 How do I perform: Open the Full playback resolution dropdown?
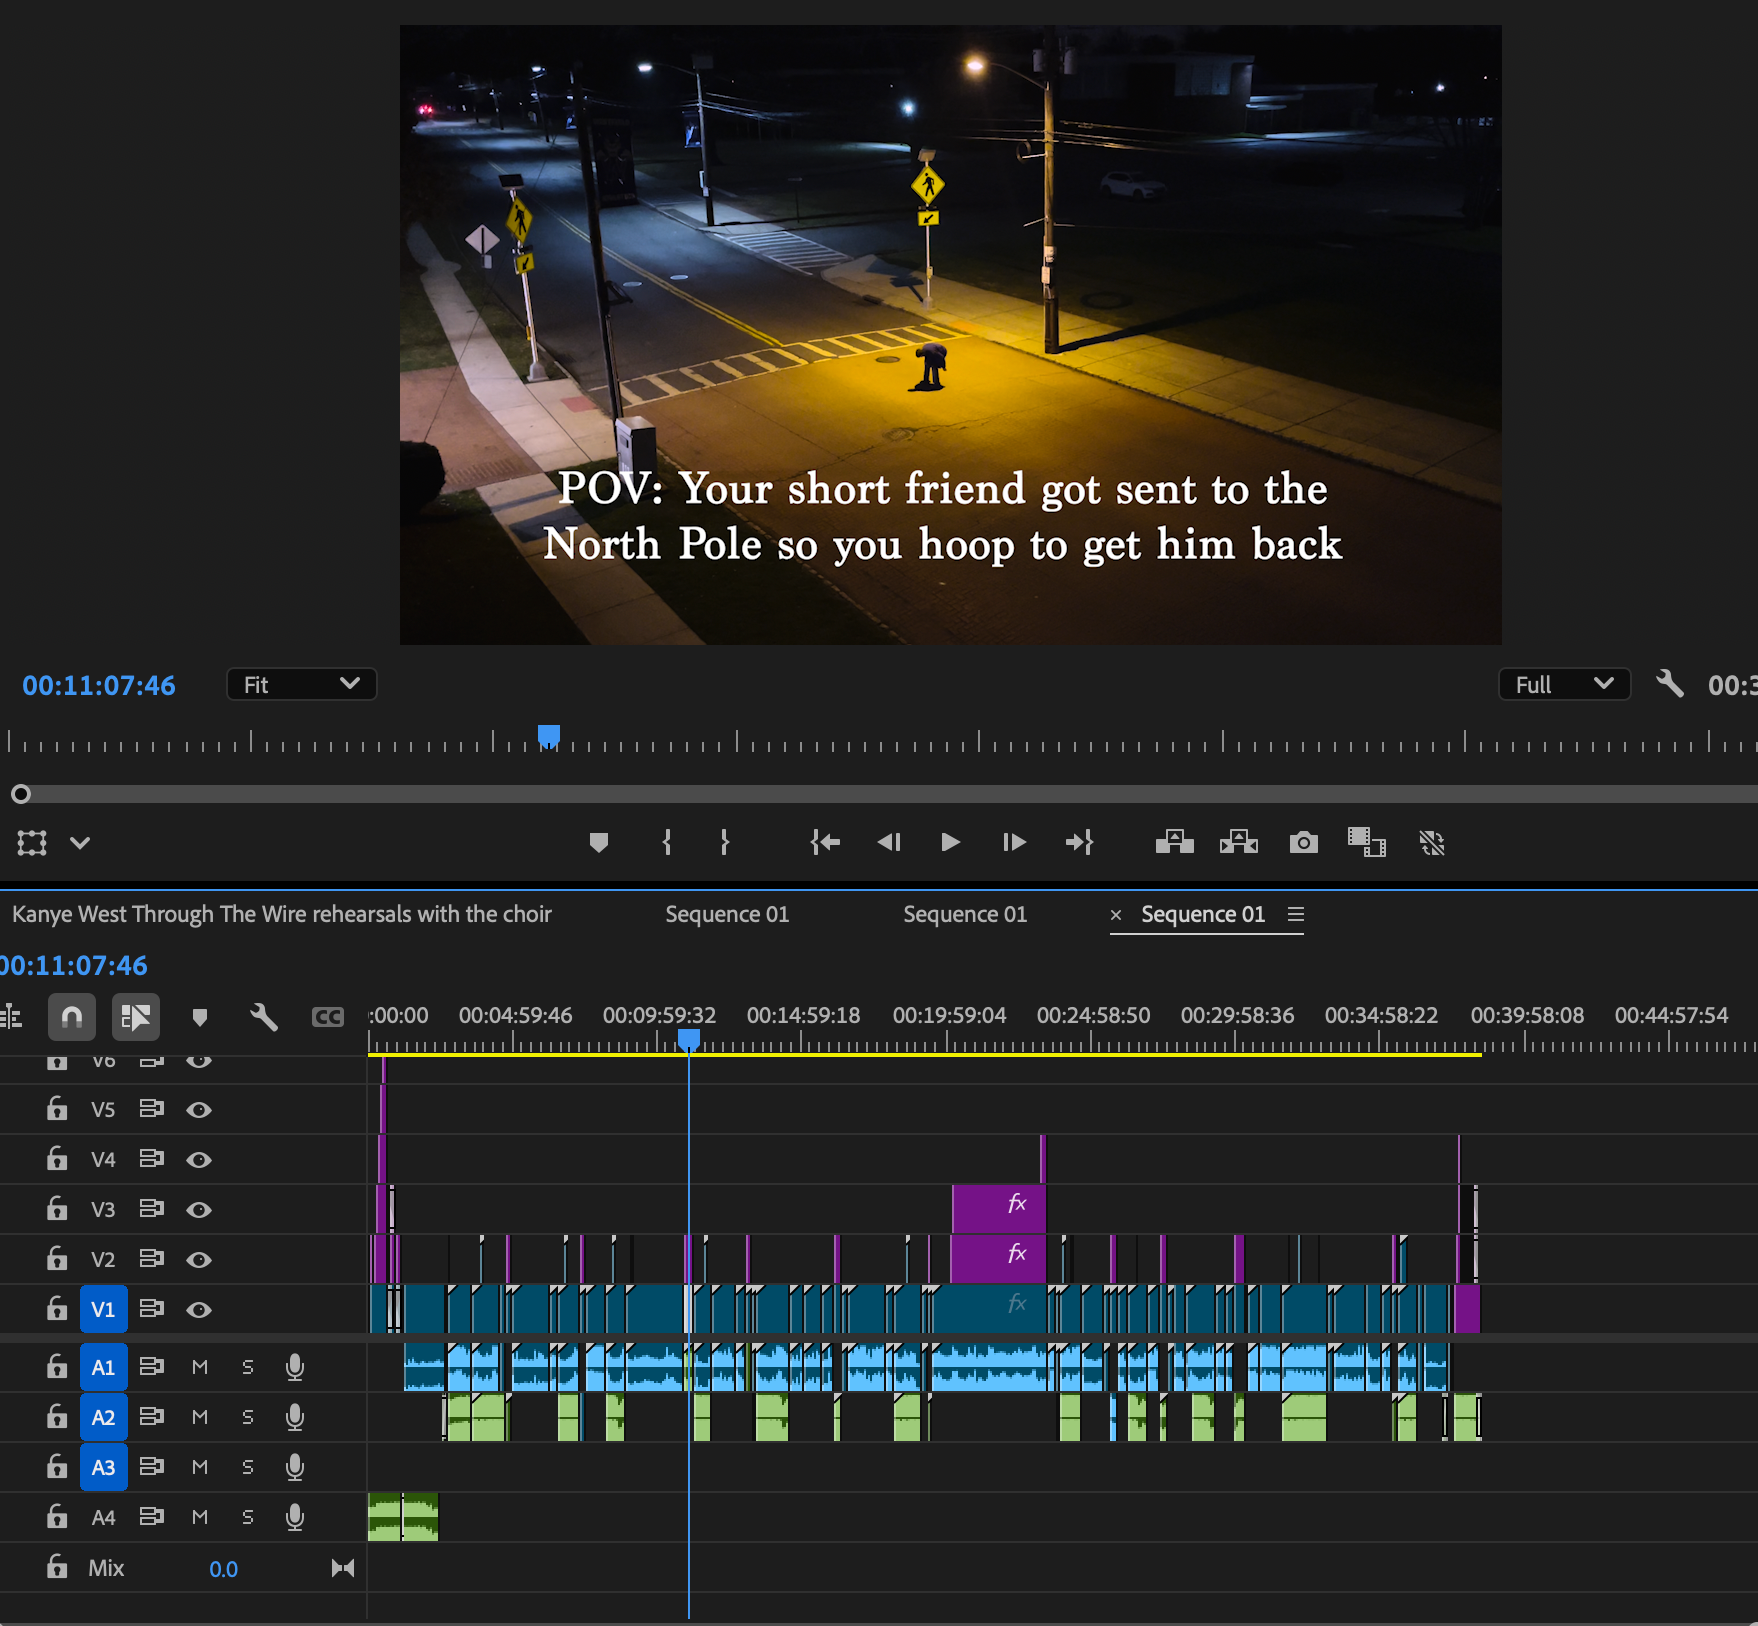(1563, 685)
